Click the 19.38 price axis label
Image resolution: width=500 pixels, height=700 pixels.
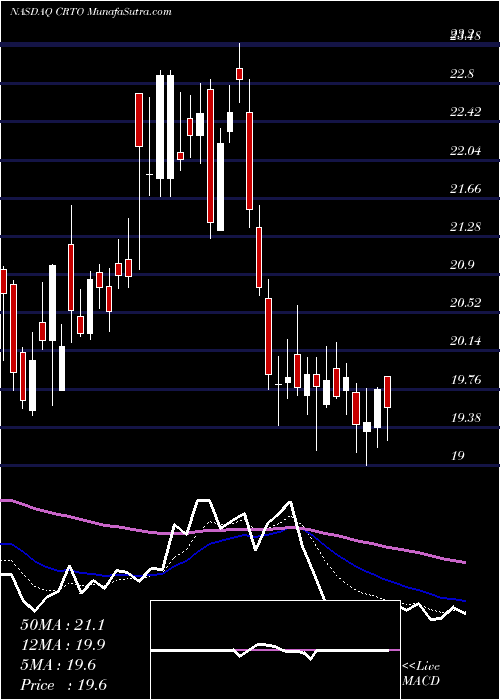[x=466, y=418]
